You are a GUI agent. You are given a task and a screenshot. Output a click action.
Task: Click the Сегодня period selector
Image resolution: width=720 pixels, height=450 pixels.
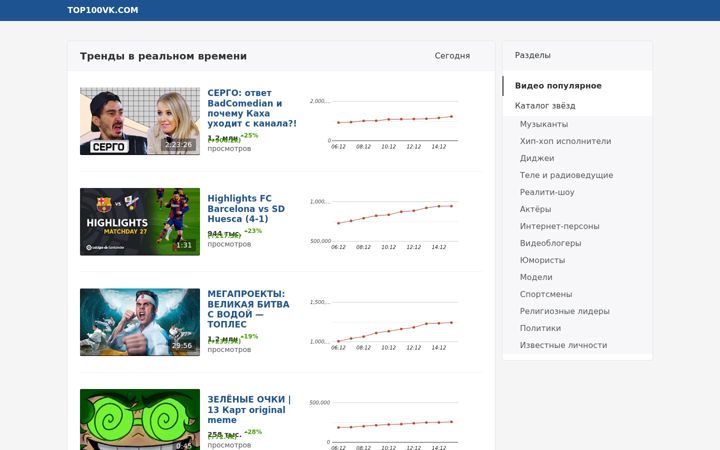(452, 56)
